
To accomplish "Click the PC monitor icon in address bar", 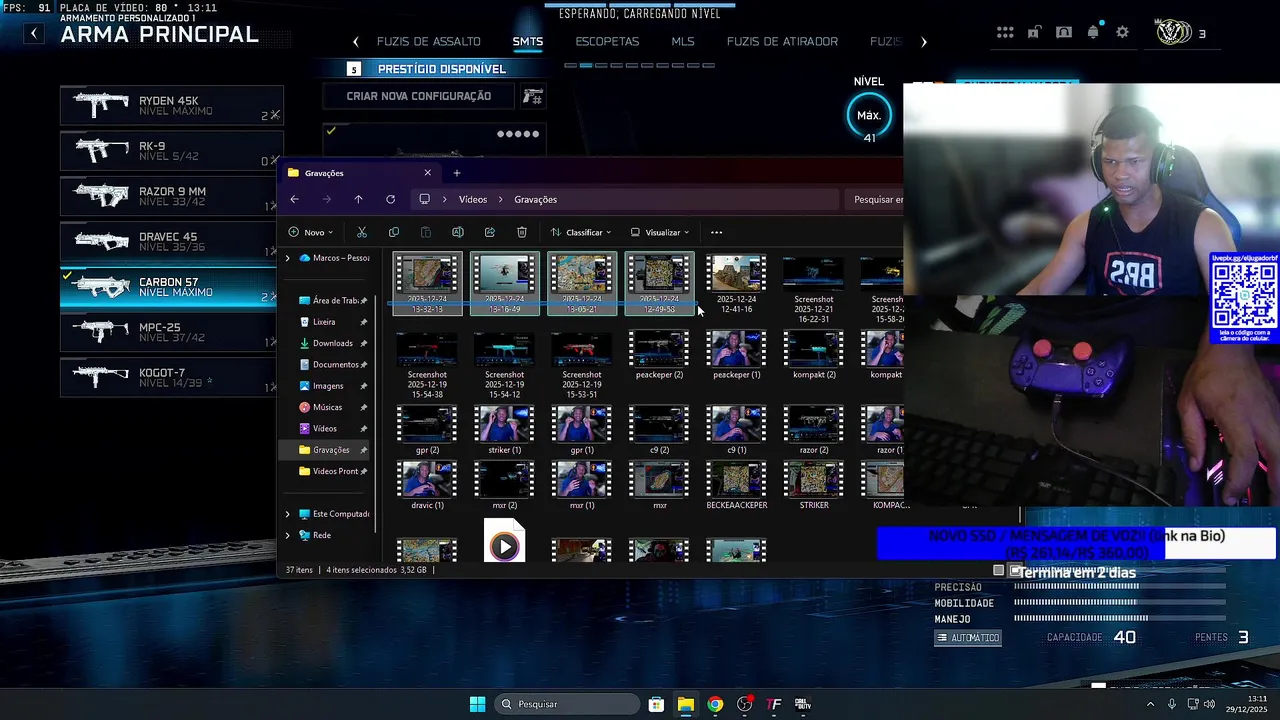I will tap(424, 200).
